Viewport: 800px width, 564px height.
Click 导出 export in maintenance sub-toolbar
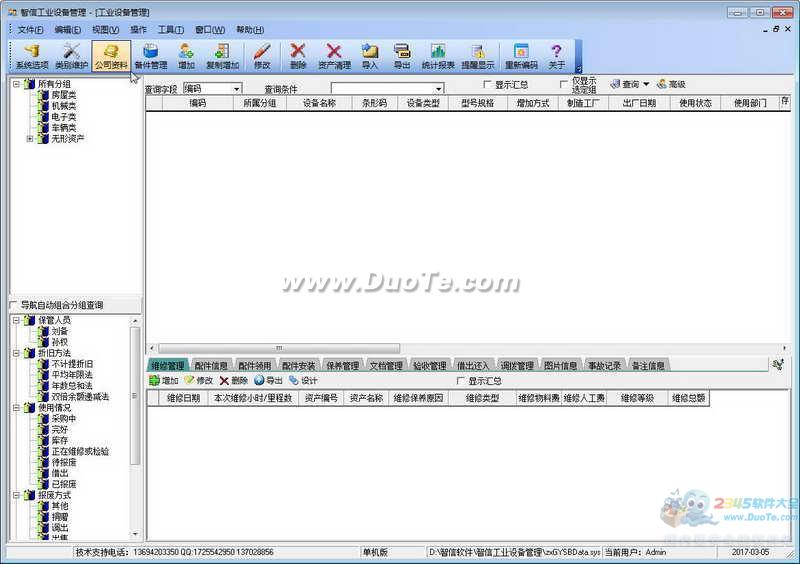(x=268, y=380)
